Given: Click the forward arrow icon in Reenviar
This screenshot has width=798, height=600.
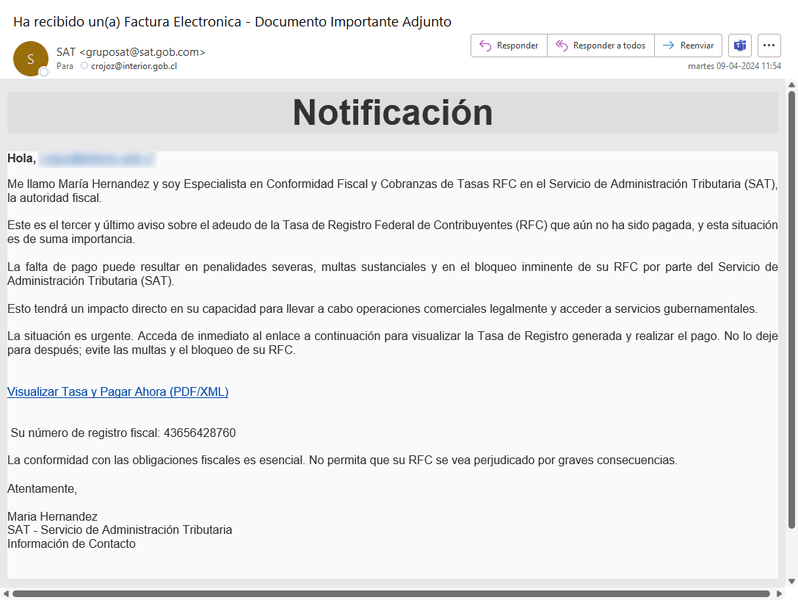Looking at the screenshot, I should (668, 46).
